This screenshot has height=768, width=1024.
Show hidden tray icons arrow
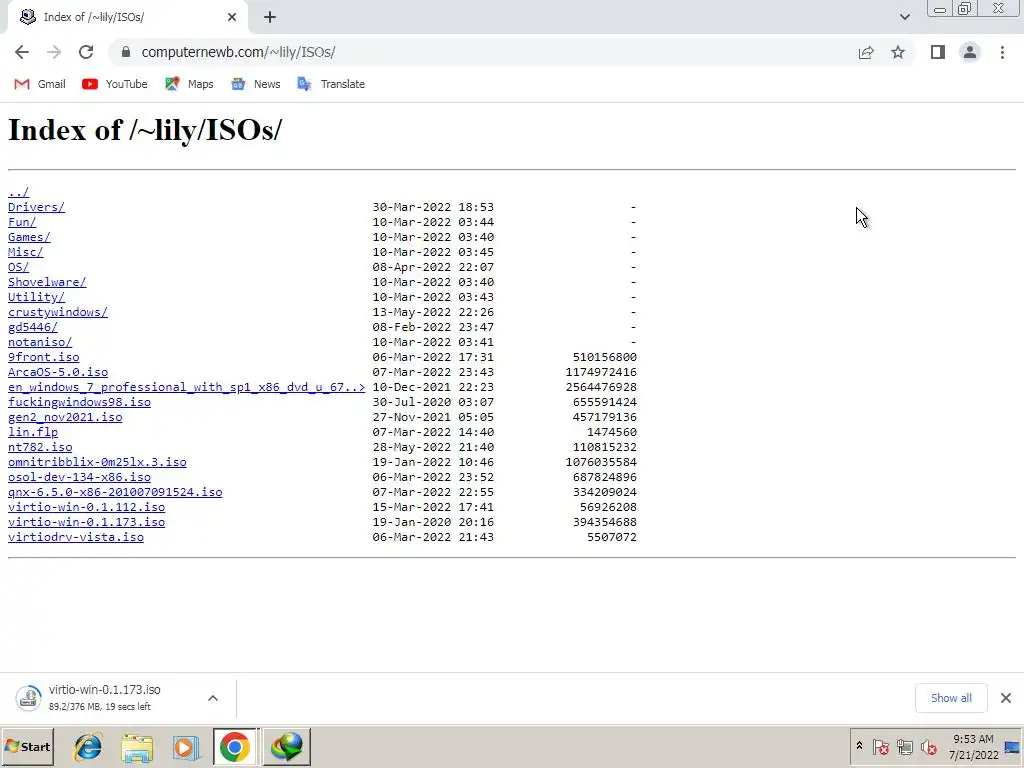pos(859,746)
